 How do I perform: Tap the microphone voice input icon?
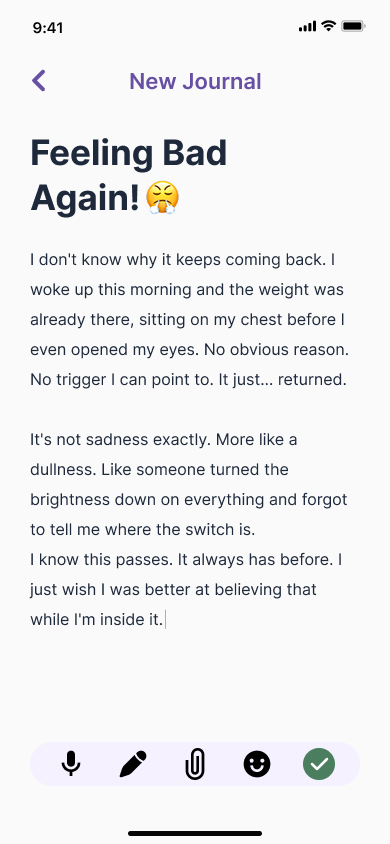(70, 764)
